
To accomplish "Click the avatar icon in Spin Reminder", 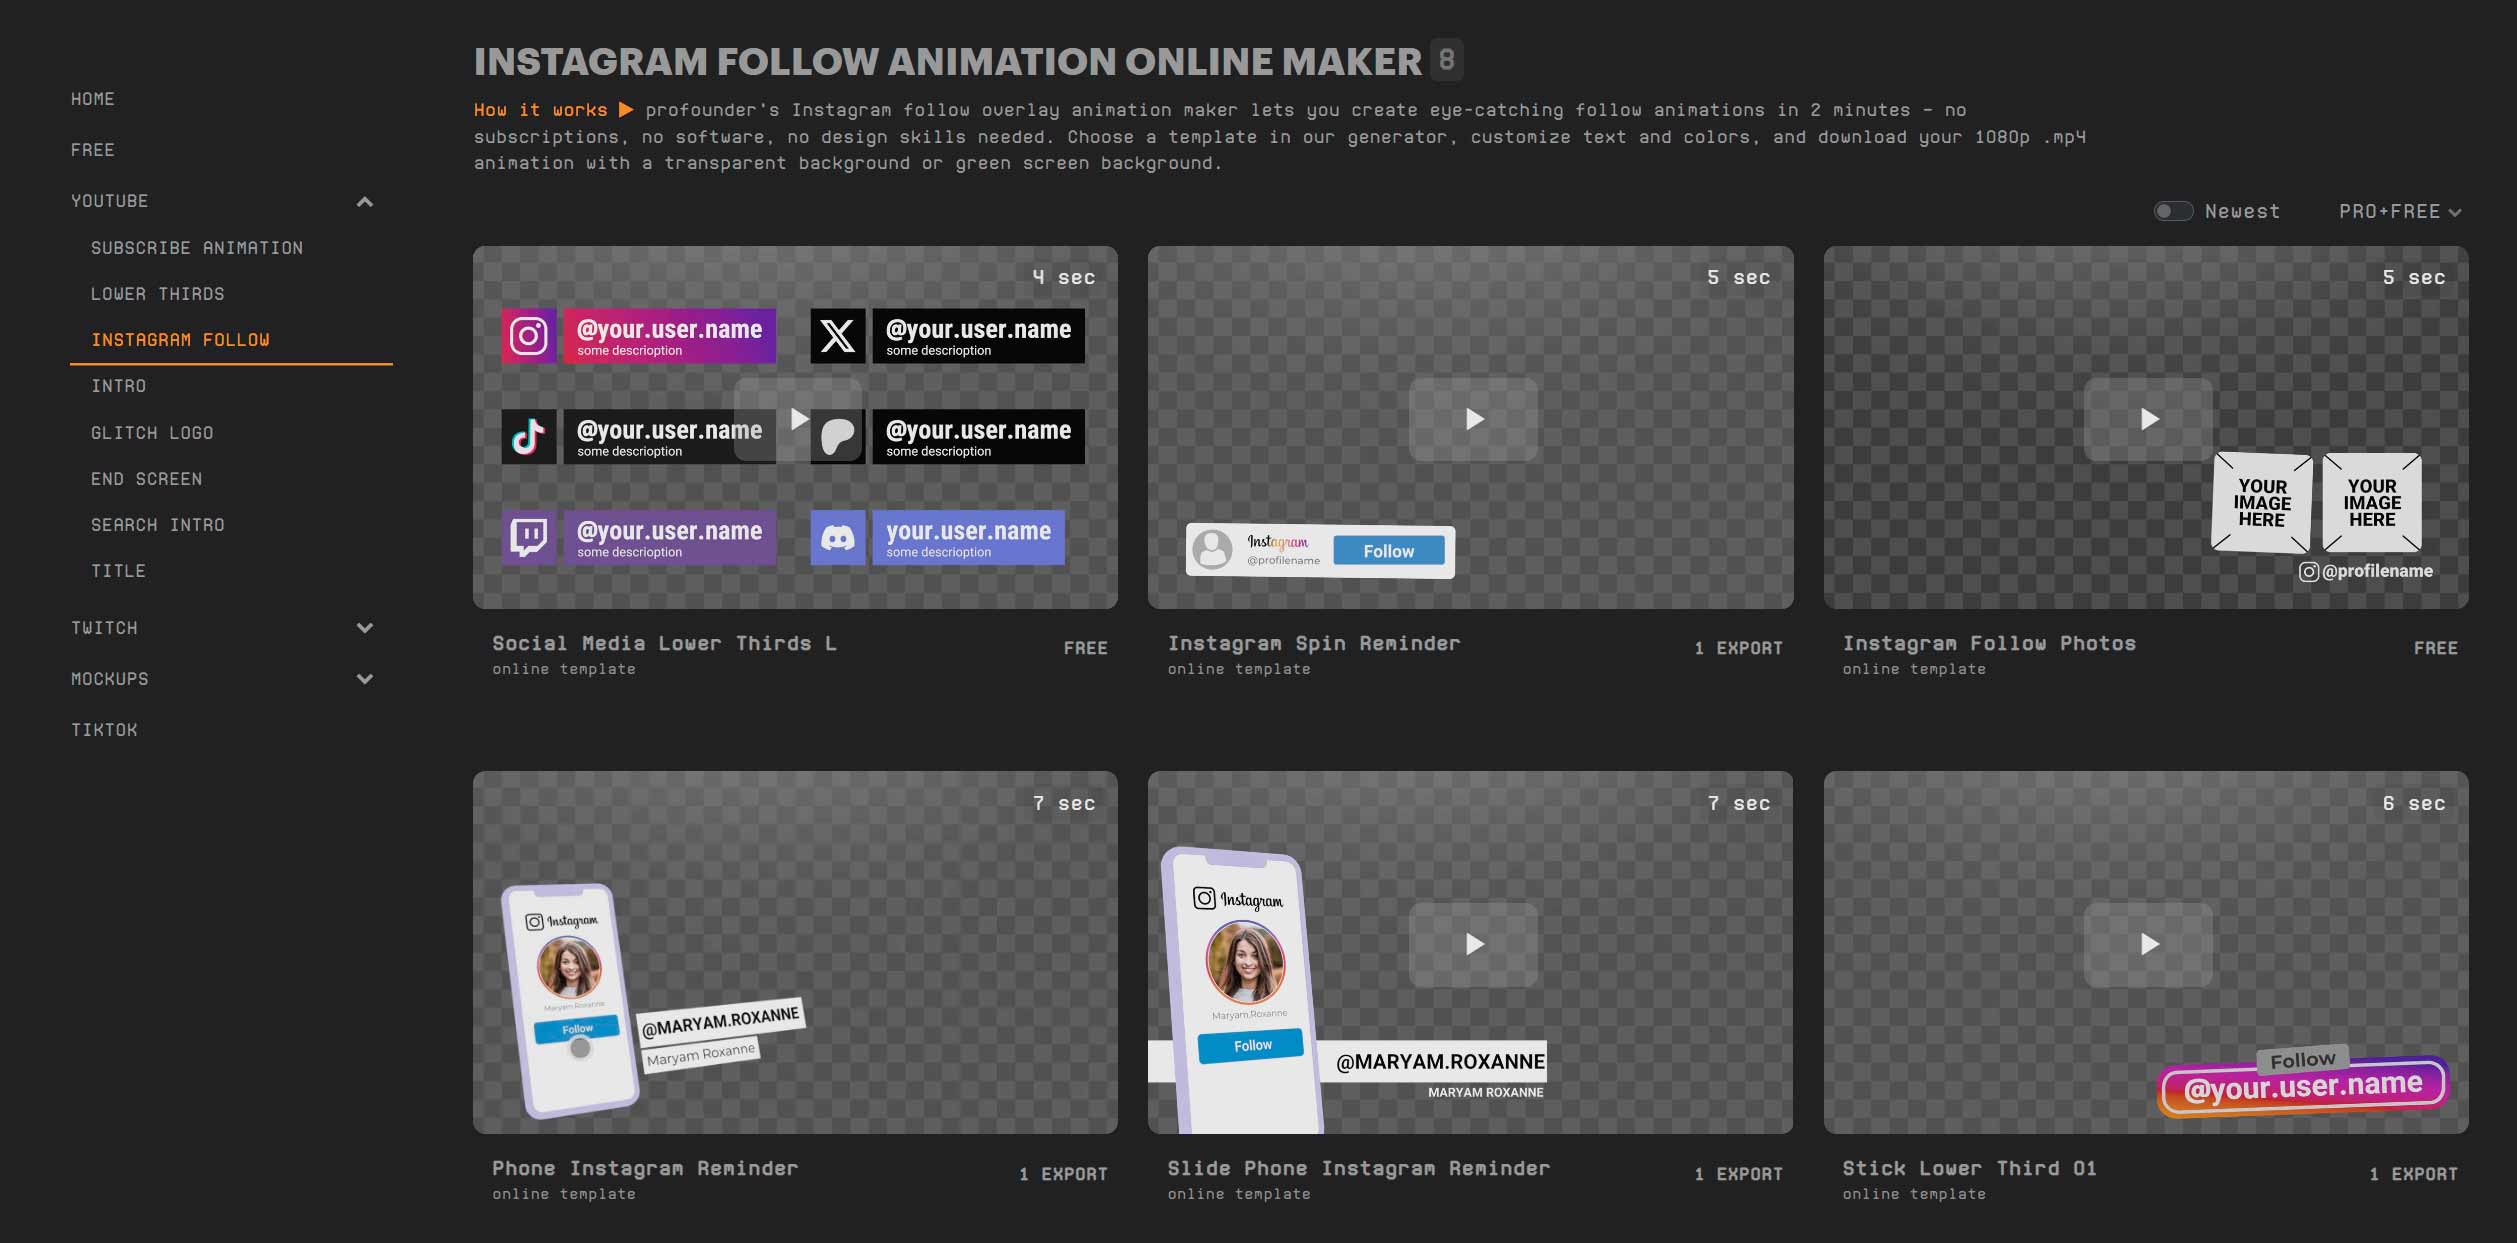I will pos(1212,549).
